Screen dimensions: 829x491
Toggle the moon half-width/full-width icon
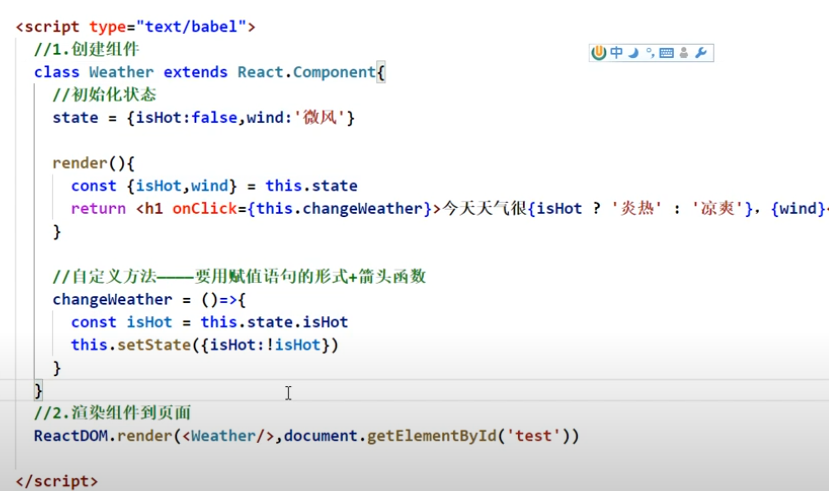(634, 53)
